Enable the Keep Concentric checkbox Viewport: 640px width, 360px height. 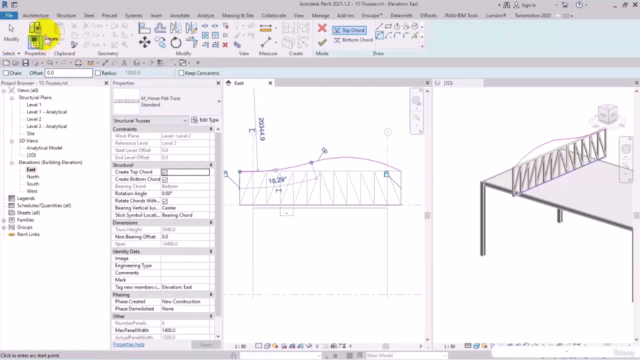tap(181, 73)
